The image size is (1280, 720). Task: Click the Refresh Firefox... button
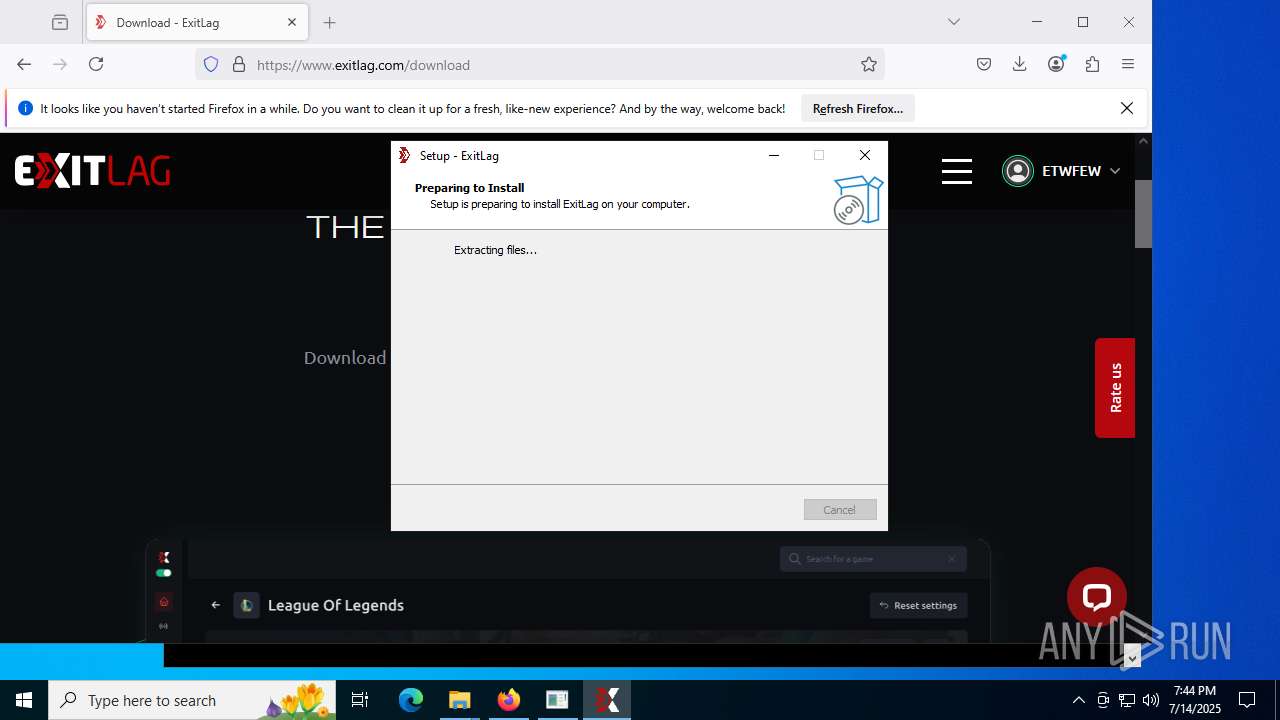858,109
